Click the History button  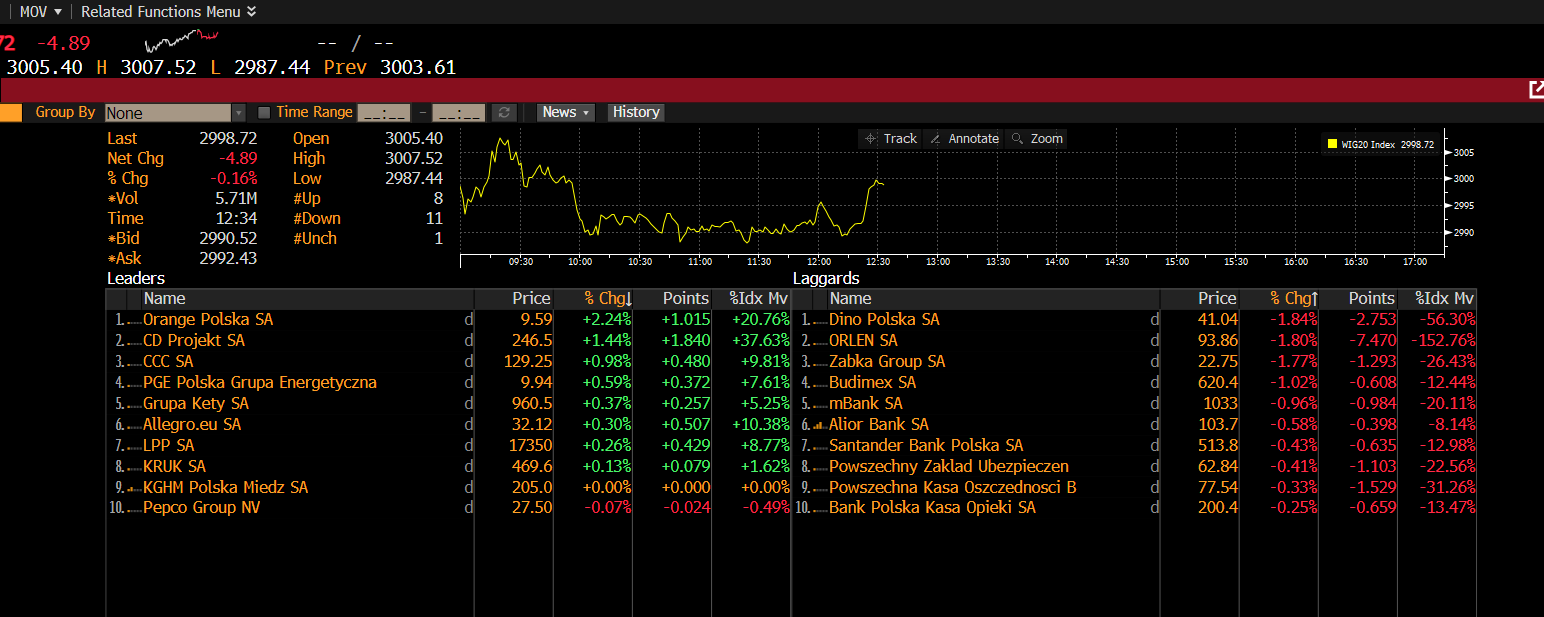click(x=636, y=113)
